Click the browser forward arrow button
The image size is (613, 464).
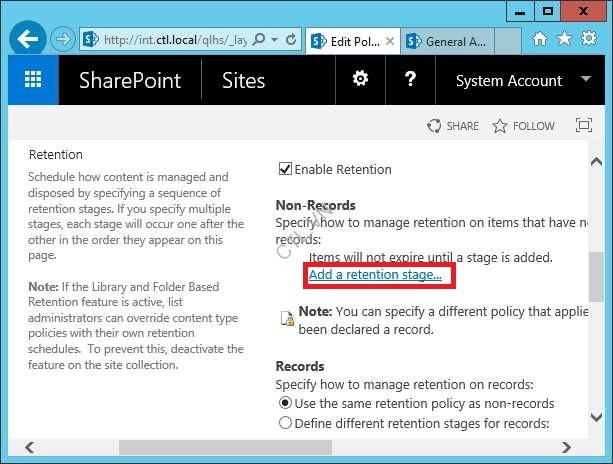coord(61,40)
